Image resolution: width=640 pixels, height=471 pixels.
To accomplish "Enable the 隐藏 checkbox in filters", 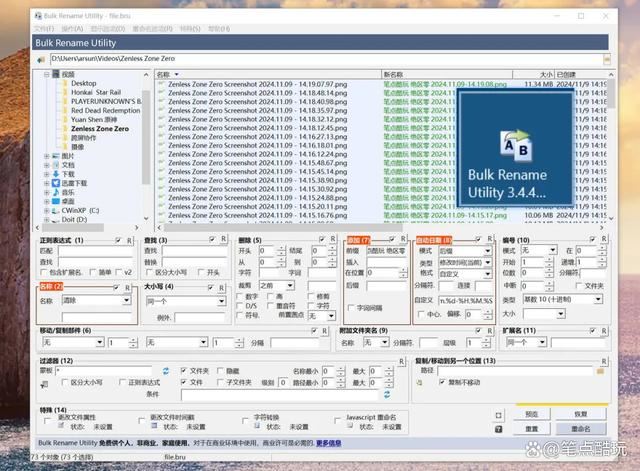I will 218,370.
